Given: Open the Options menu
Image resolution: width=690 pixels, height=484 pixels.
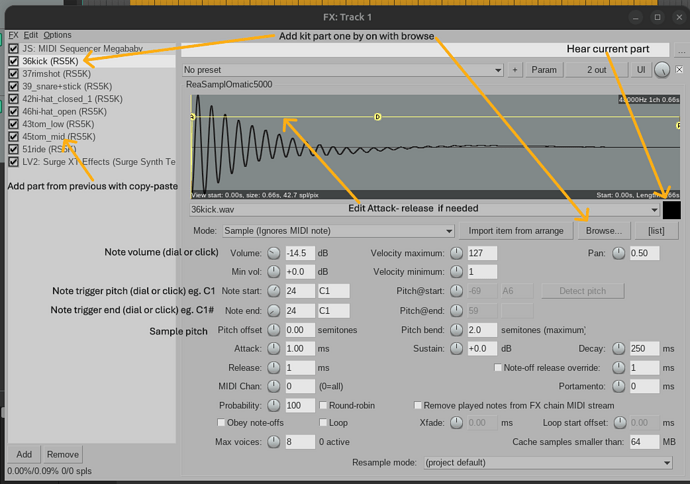Looking at the screenshot, I should pos(57,35).
